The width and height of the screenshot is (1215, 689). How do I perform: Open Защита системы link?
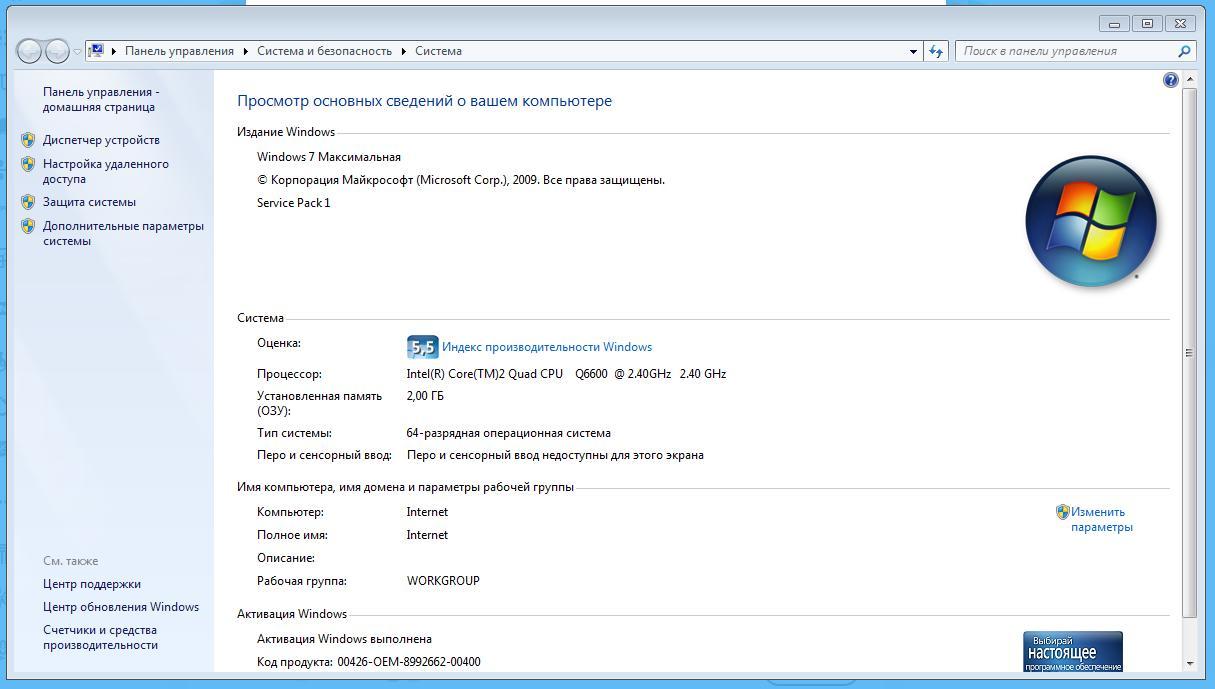pyautogui.click(x=89, y=202)
